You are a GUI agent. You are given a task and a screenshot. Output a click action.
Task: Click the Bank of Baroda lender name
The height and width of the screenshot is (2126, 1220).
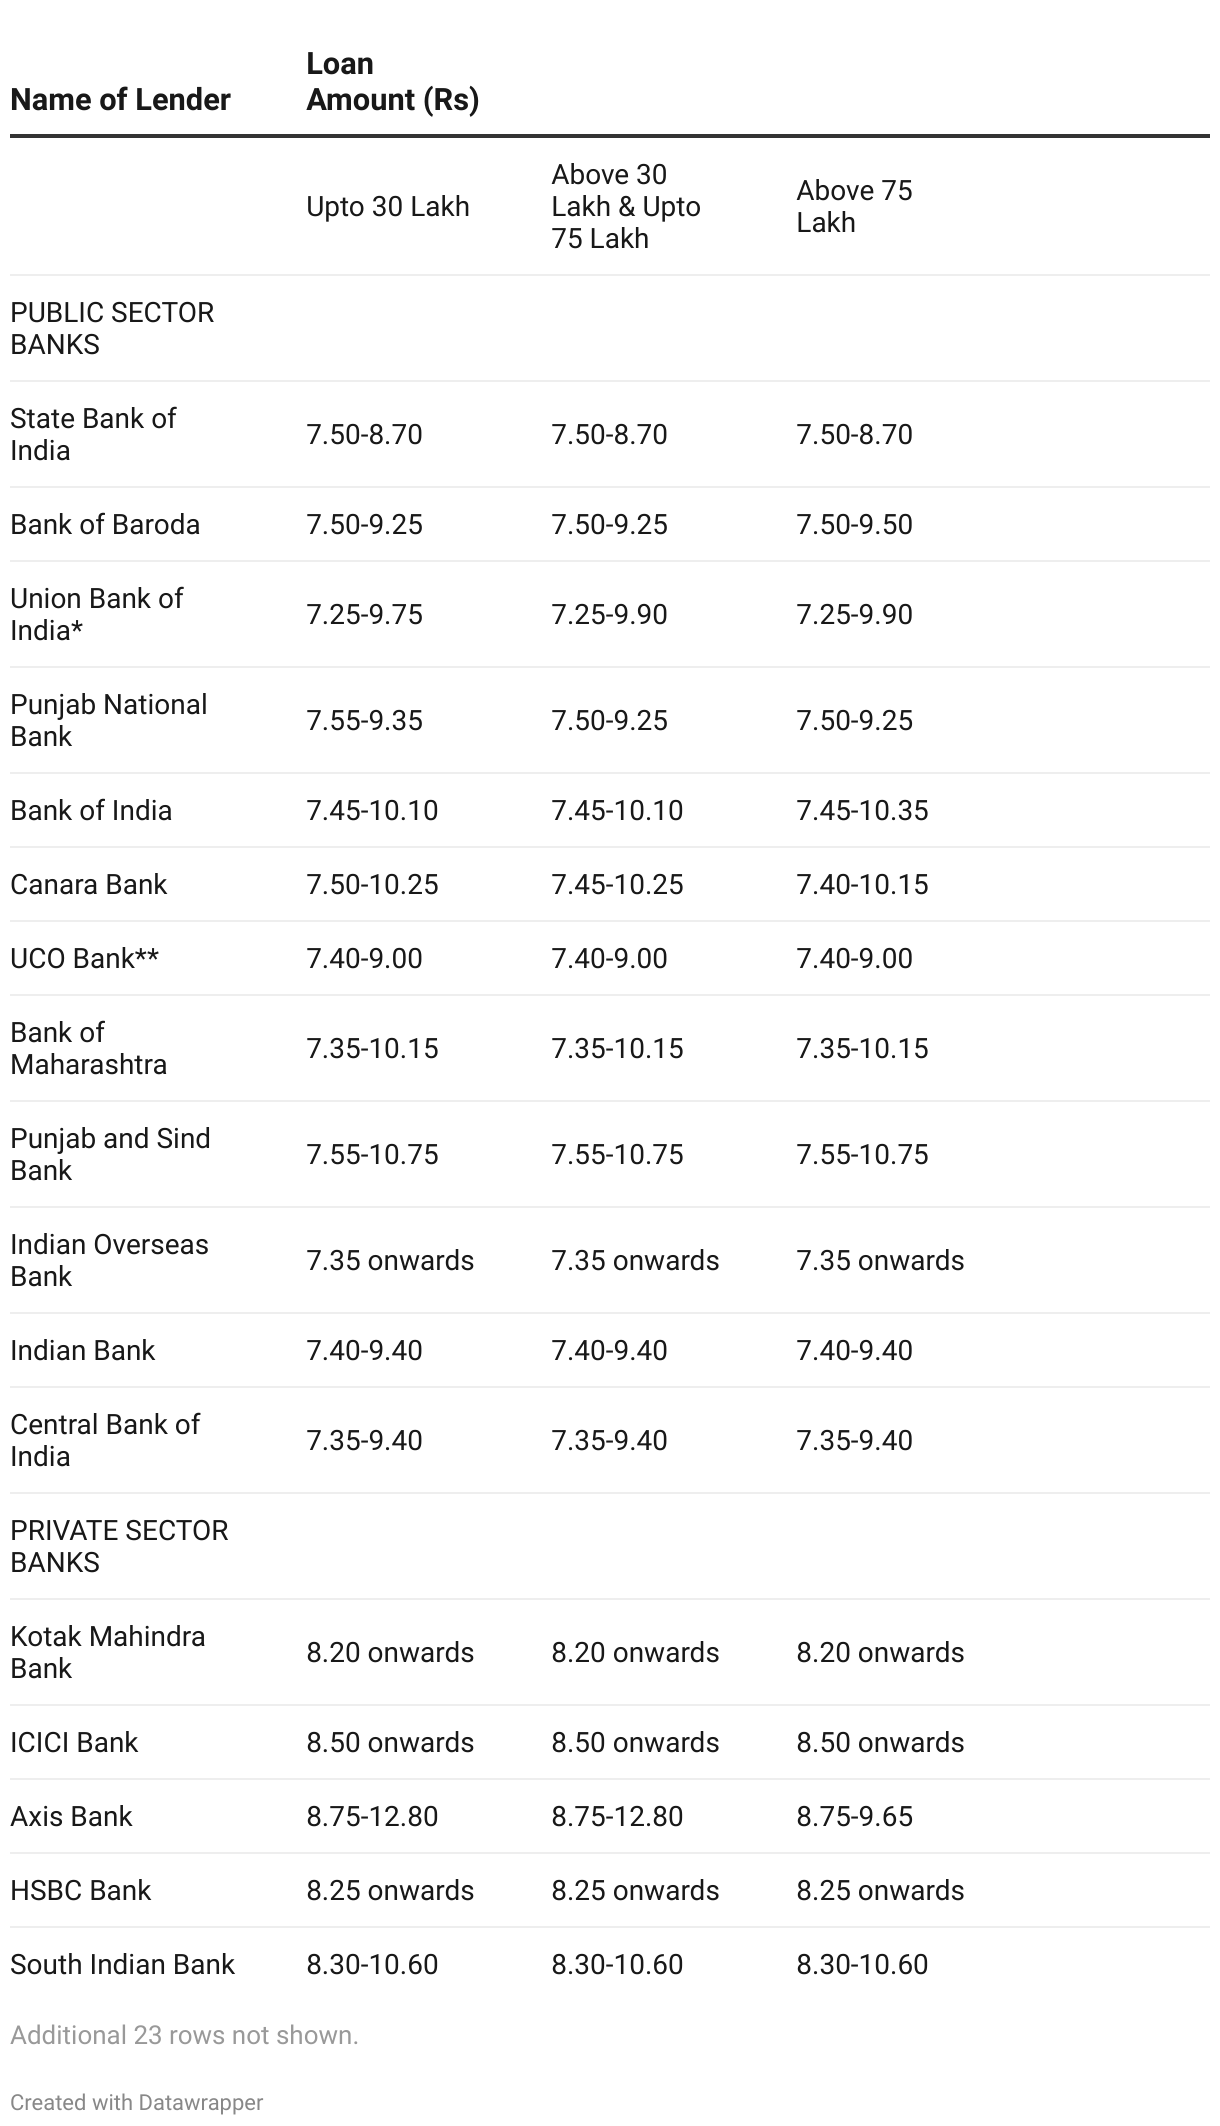tap(105, 525)
